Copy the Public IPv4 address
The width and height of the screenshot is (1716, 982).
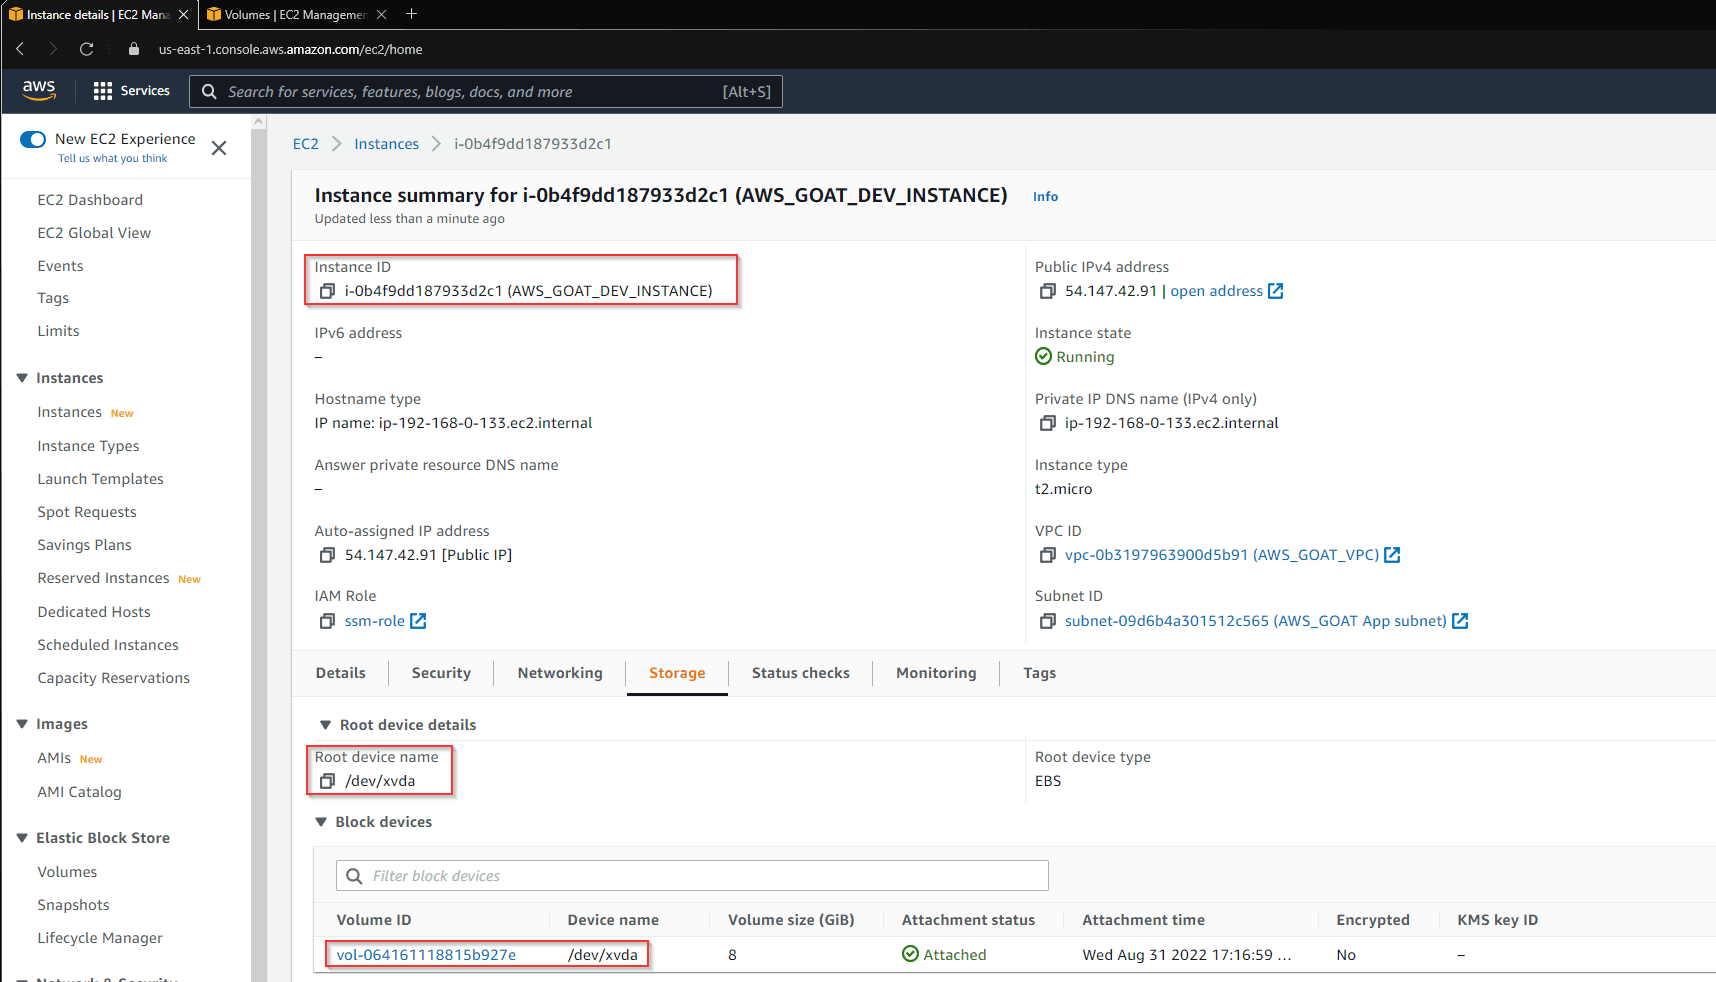point(1047,291)
